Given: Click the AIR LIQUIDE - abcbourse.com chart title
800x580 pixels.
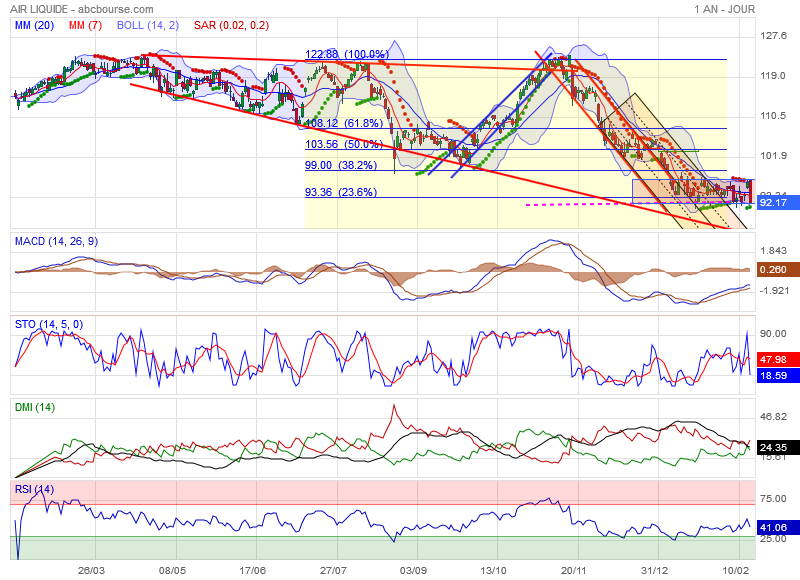Looking at the screenshot, I should [x=82, y=9].
